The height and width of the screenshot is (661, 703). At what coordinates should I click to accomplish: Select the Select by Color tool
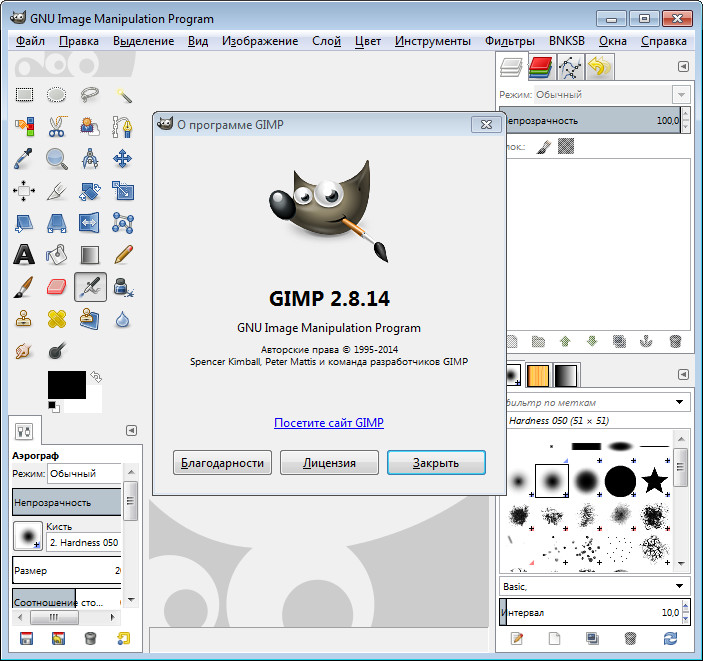(x=24, y=127)
